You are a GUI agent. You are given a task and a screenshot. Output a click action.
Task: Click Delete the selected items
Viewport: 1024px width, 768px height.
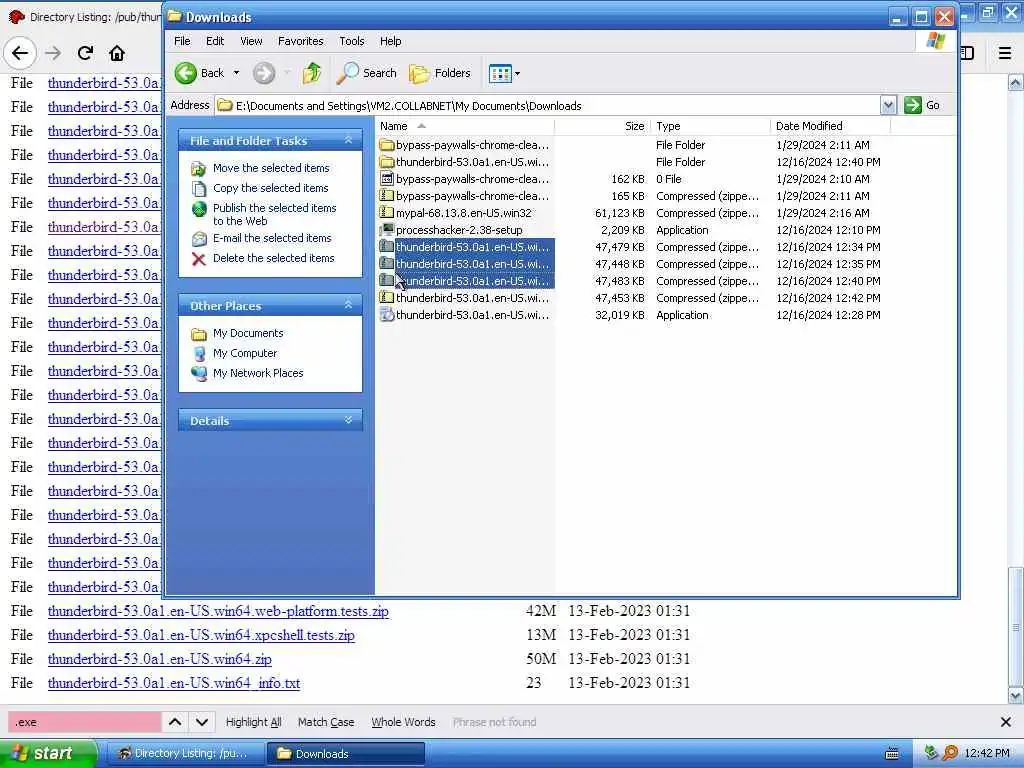[x=274, y=259]
